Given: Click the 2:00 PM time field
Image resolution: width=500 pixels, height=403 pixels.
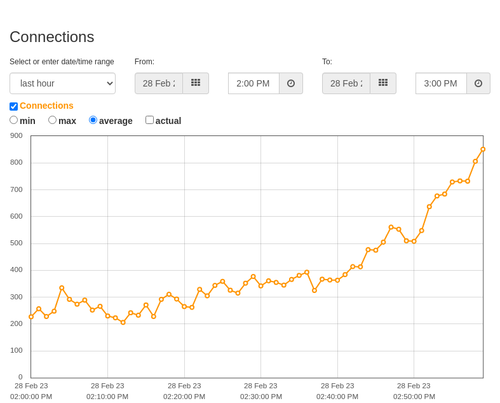Looking at the screenshot, I should pyautogui.click(x=254, y=83).
